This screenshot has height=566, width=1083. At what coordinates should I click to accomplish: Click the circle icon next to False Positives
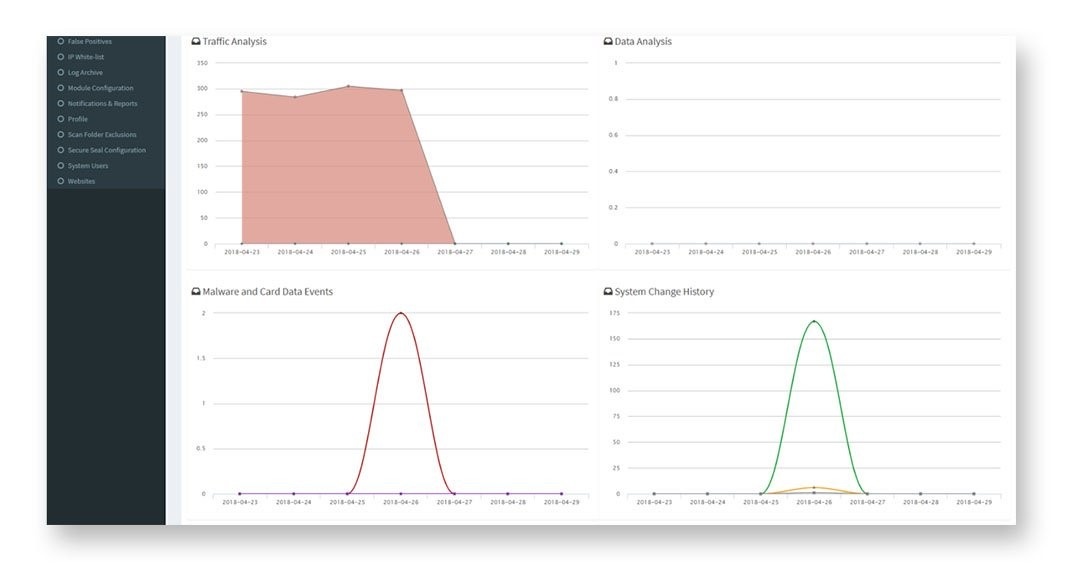[61, 41]
